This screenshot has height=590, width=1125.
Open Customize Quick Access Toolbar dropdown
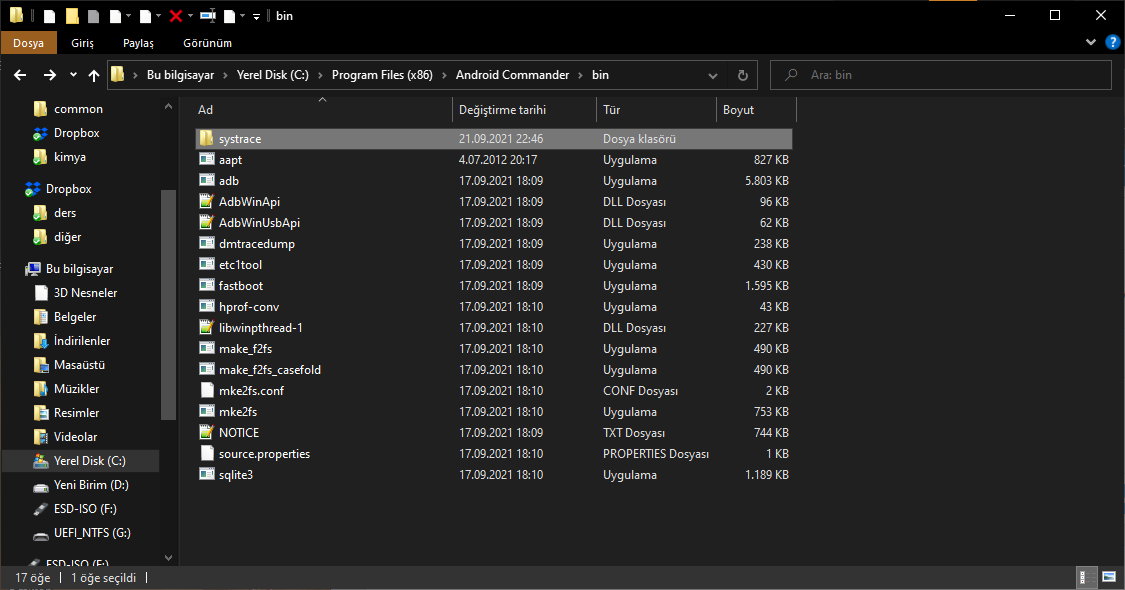(256, 17)
